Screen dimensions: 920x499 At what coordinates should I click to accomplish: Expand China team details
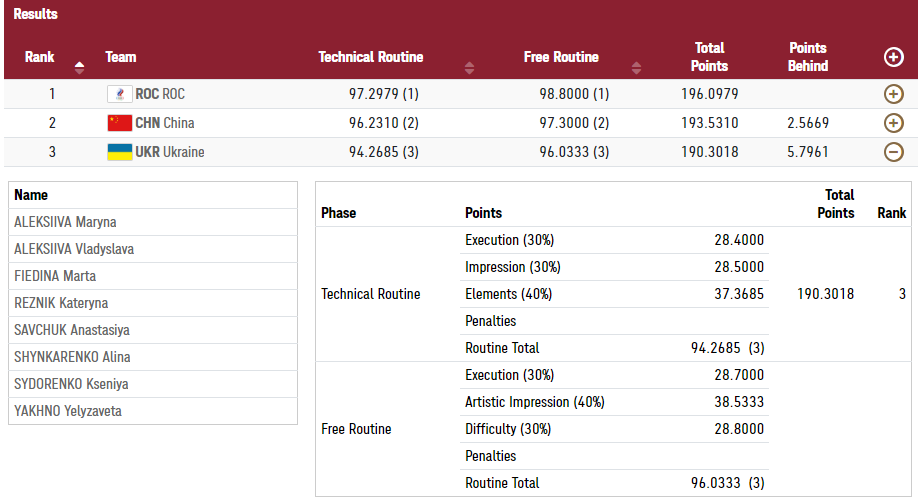tap(894, 123)
